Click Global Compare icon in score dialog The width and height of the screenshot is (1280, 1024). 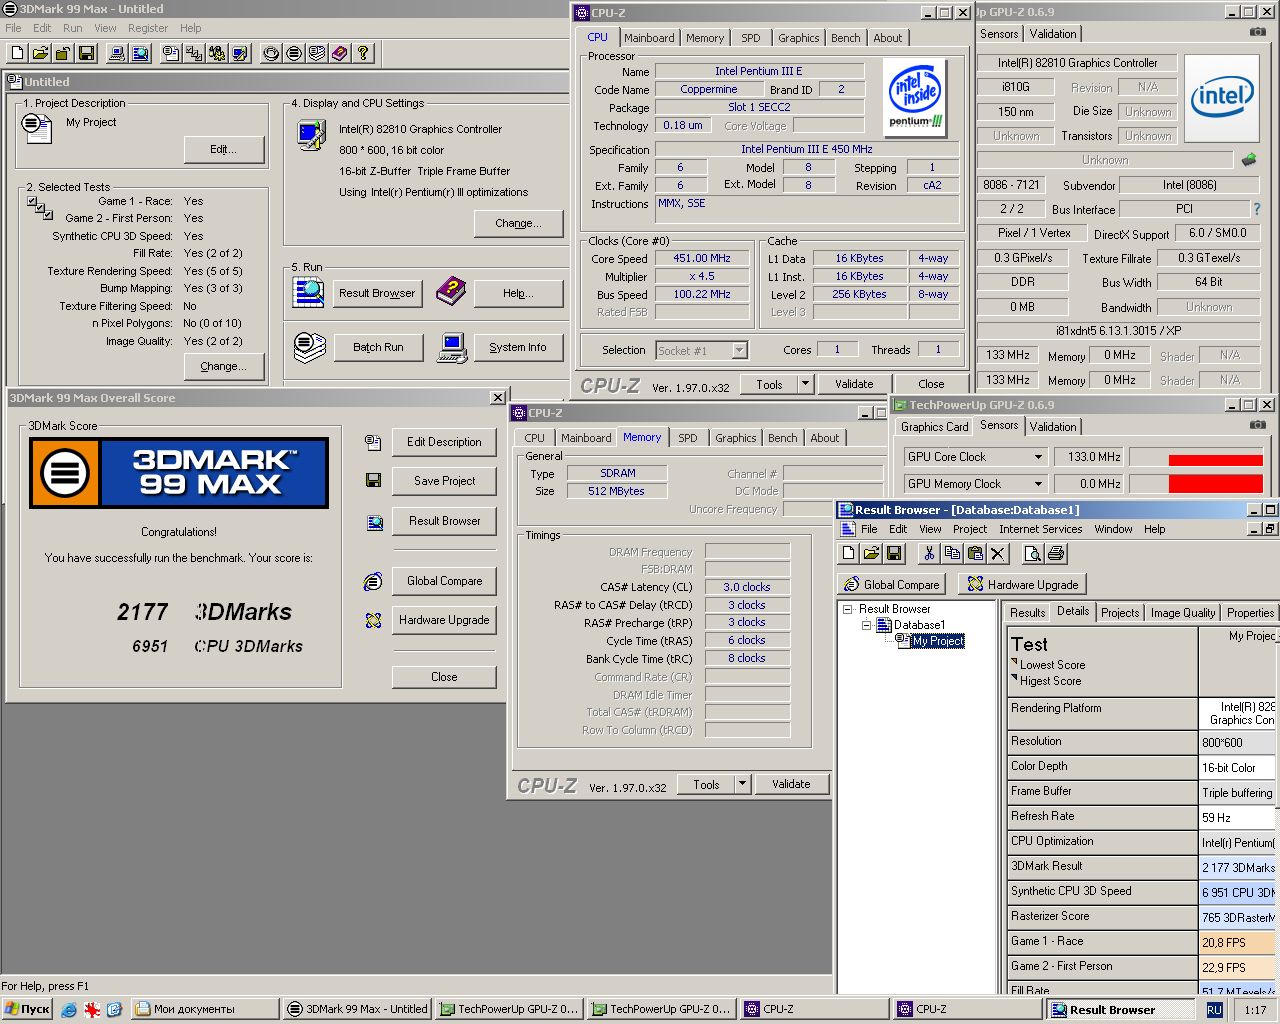[373, 581]
